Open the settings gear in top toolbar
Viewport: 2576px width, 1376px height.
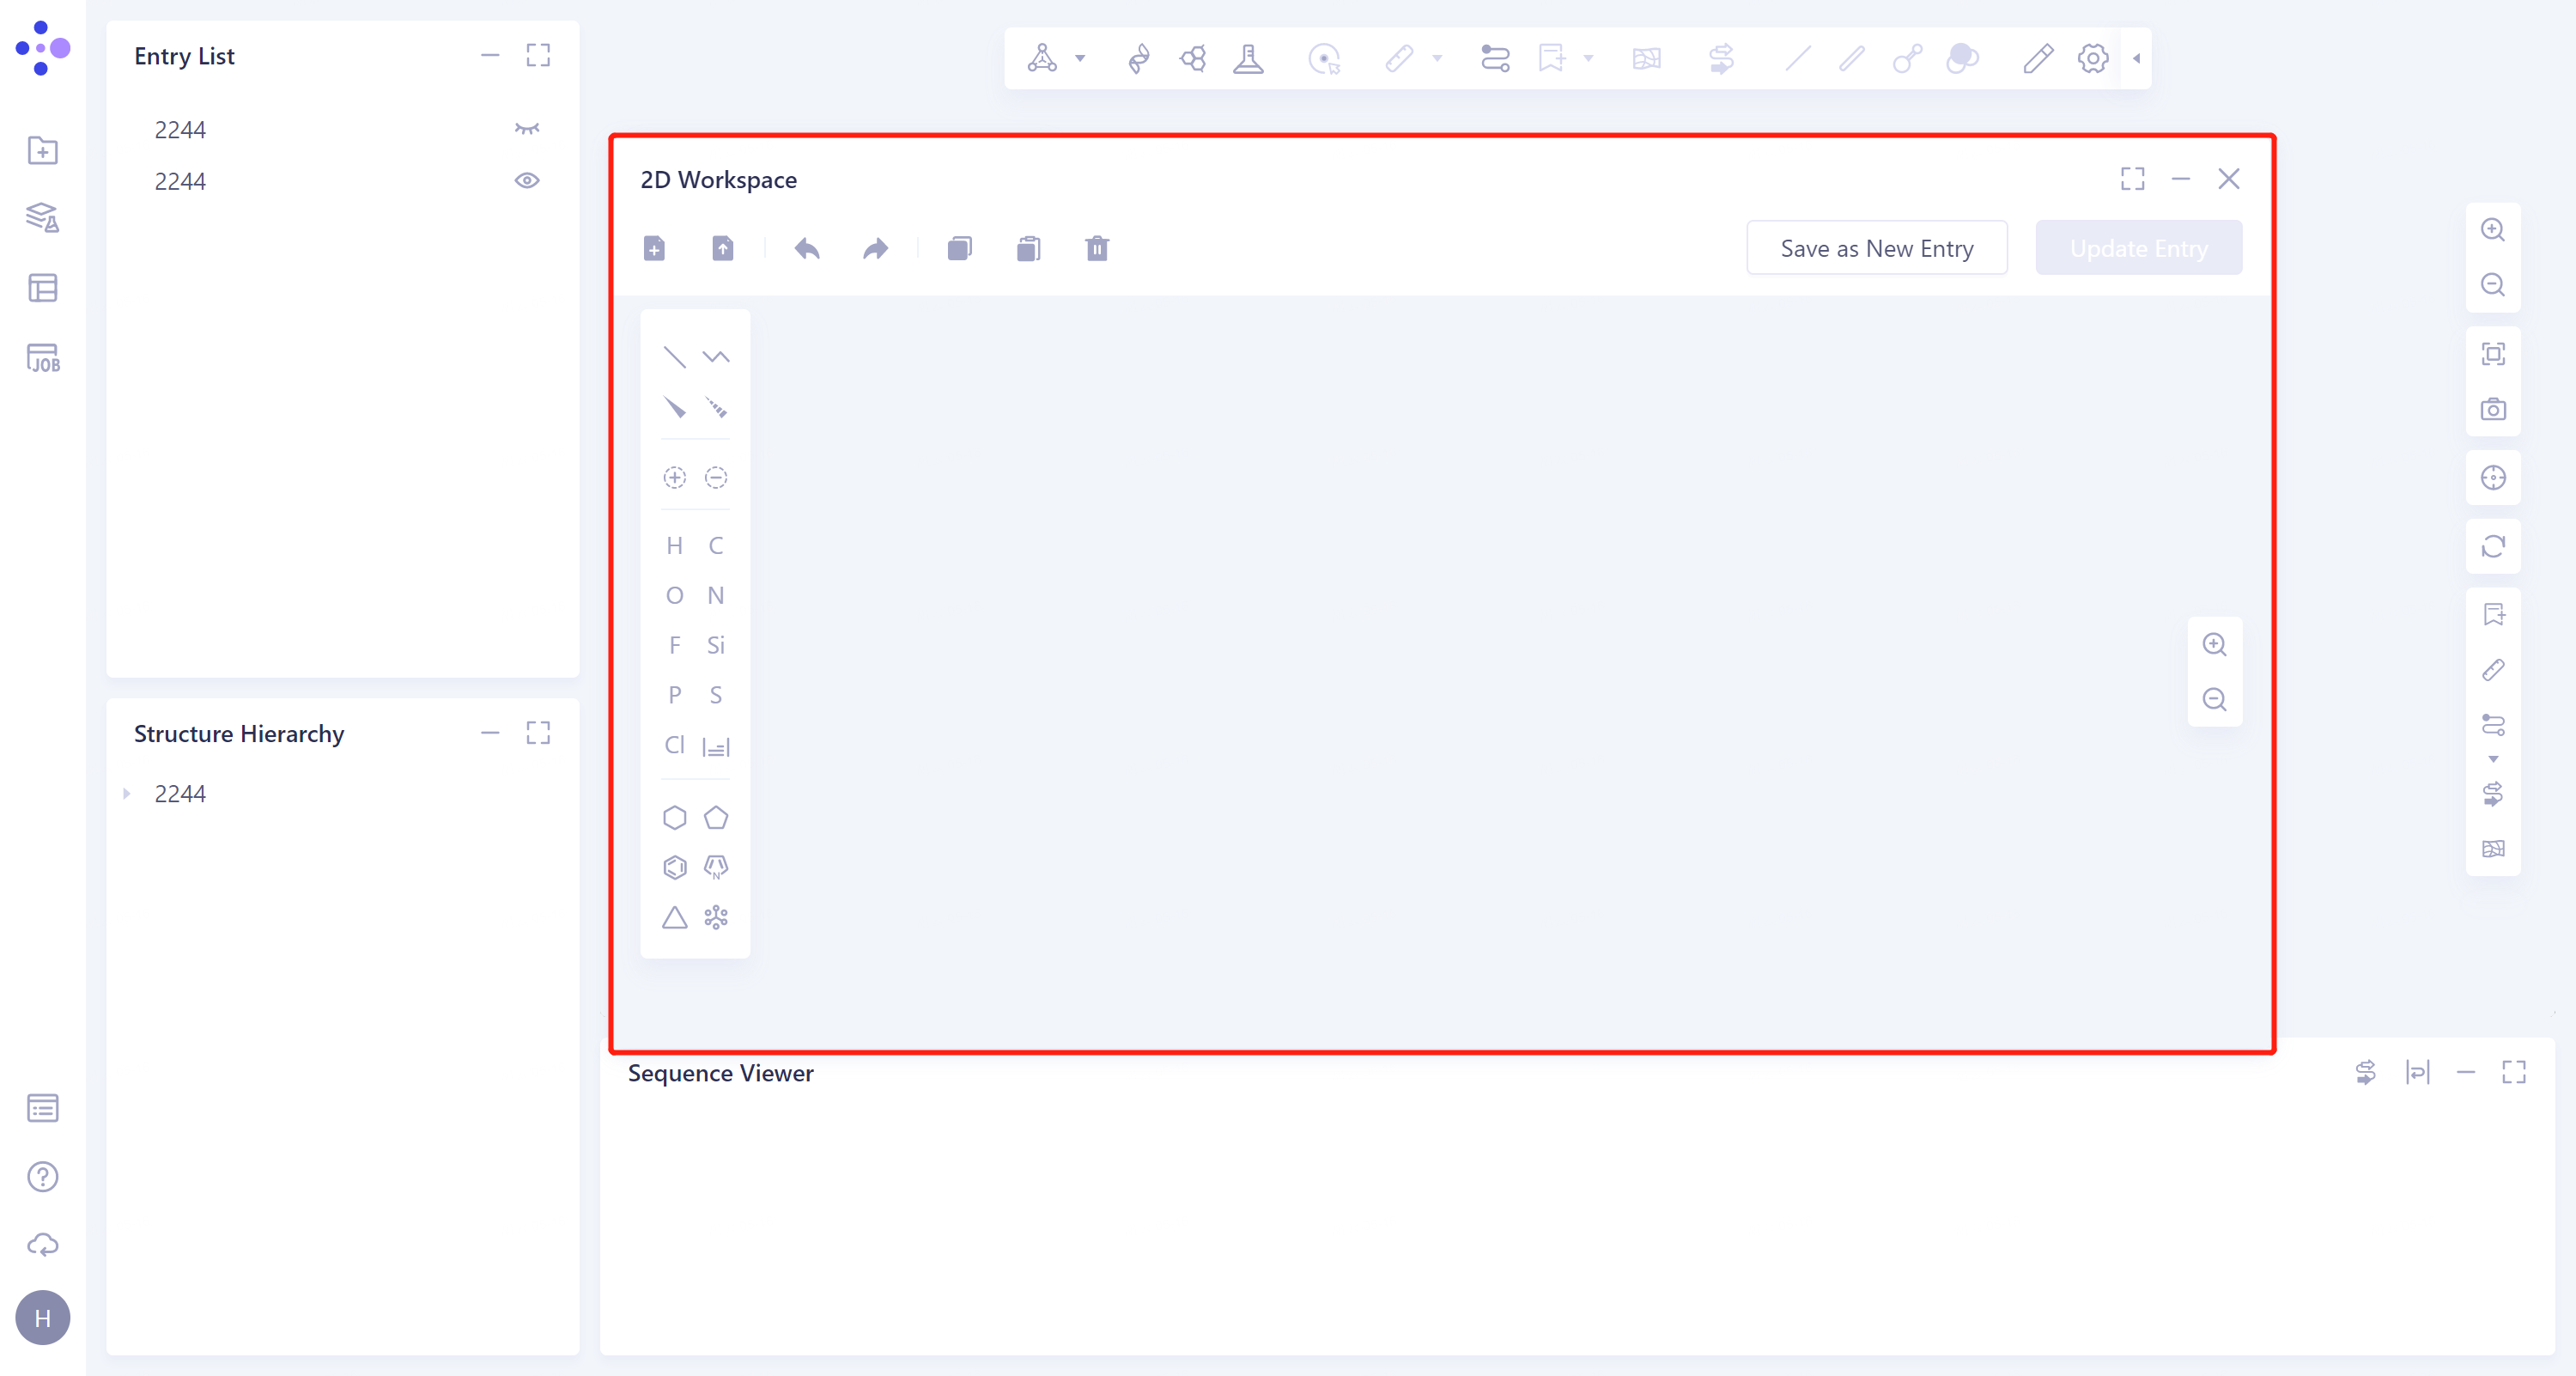click(x=2093, y=58)
